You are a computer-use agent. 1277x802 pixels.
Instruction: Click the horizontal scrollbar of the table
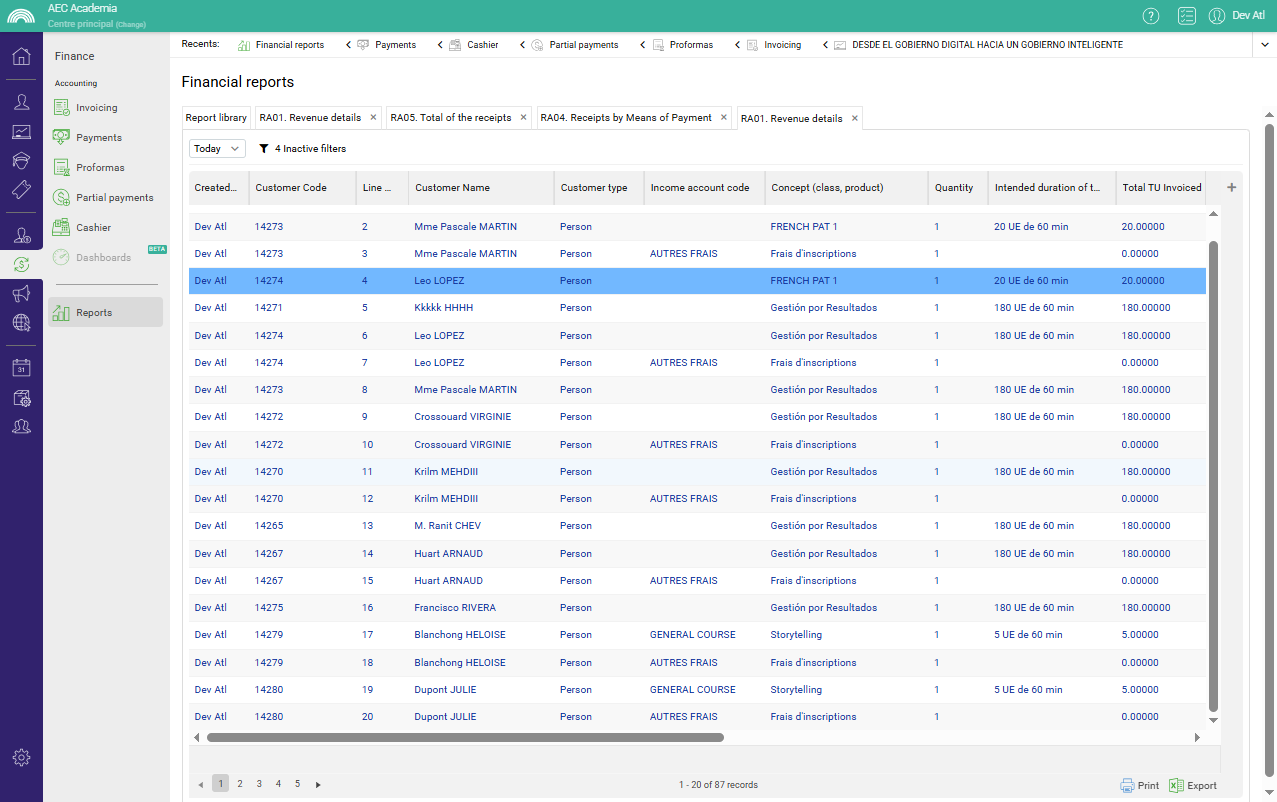click(465, 737)
